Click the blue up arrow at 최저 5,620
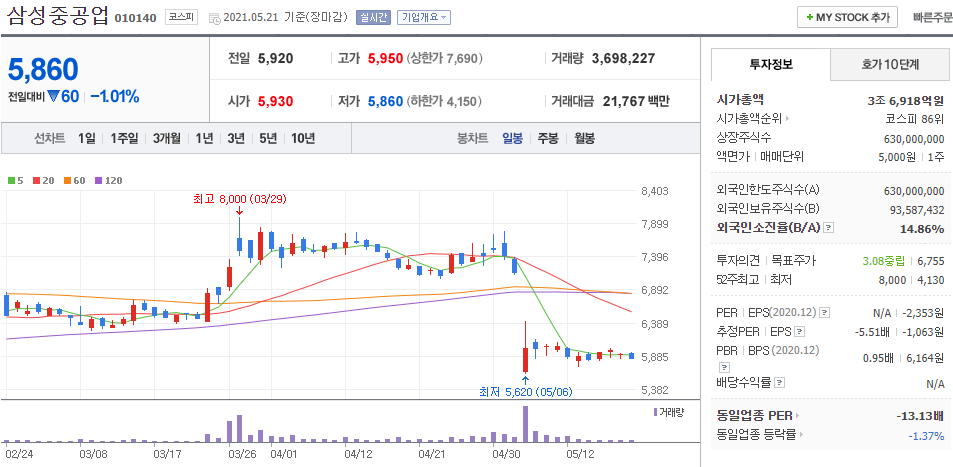The image size is (953, 467). [x=525, y=381]
